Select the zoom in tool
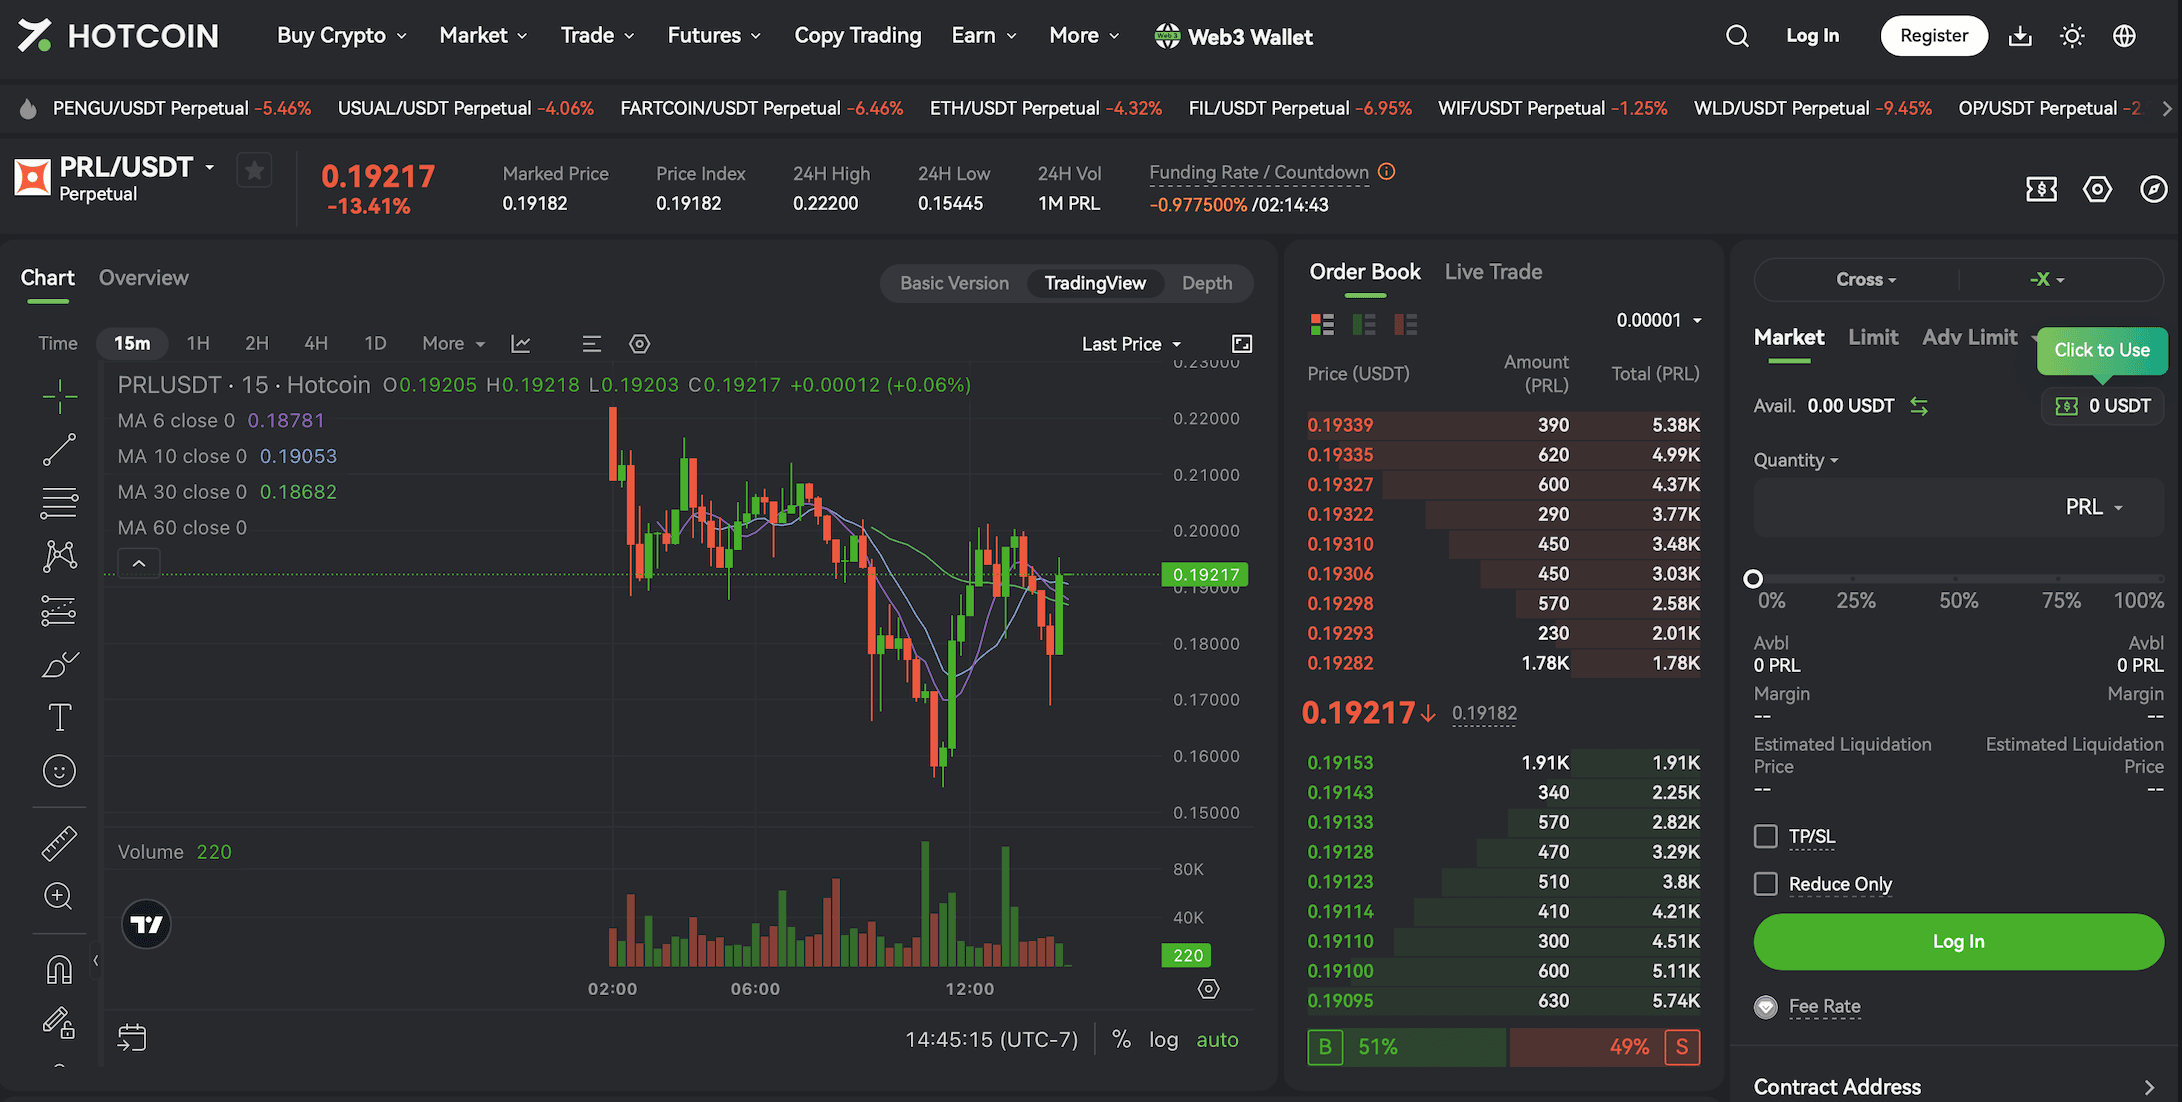 pyautogui.click(x=59, y=896)
